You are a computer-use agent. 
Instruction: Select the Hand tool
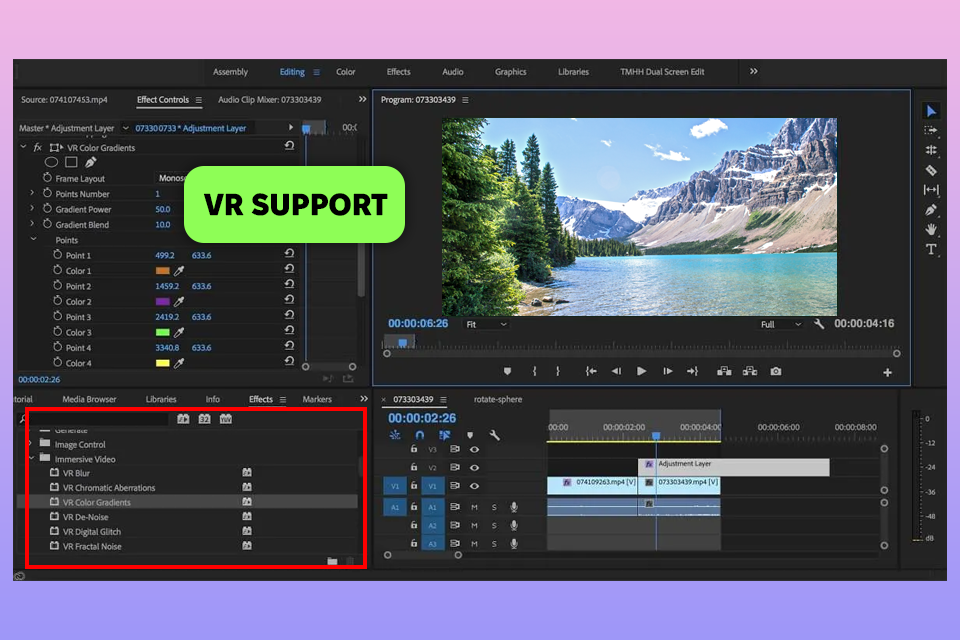tap(931, 230)
